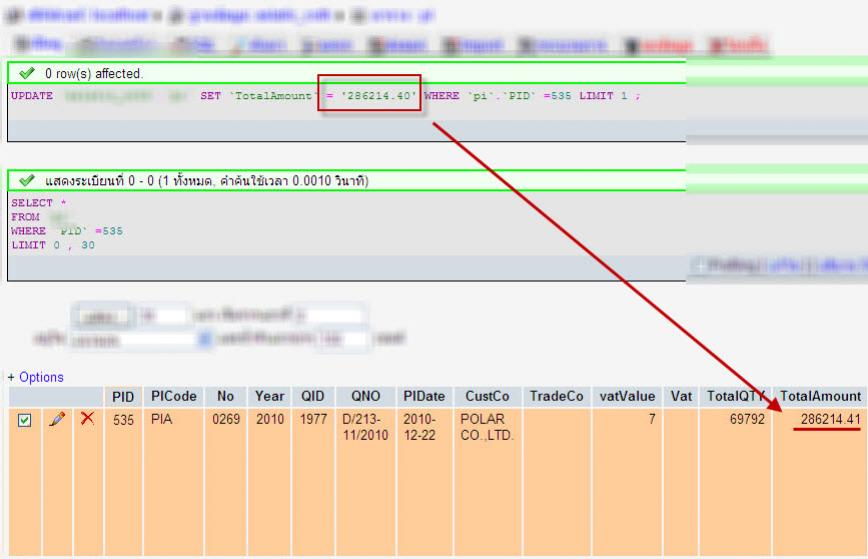Delete row 535 with the red X icon
Screen dimensions: 868x559
click(x=87, y=418)
